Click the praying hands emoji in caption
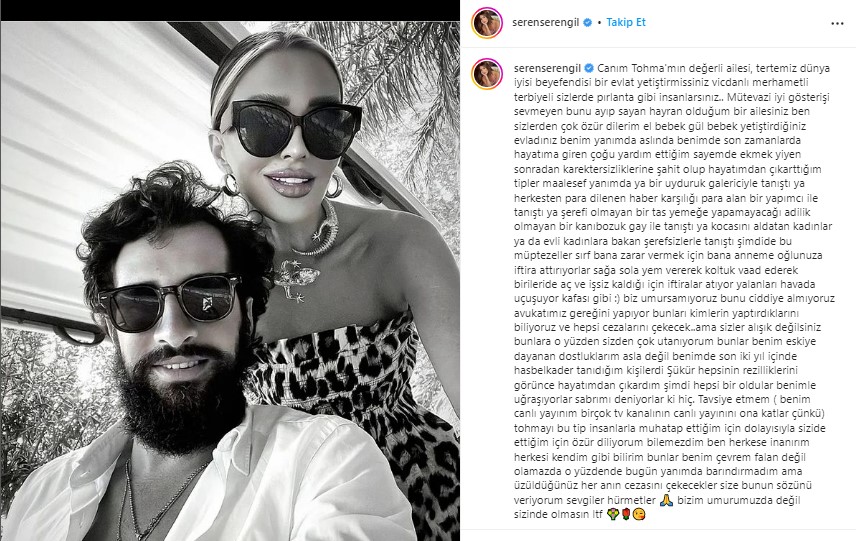 click(666, 500)
